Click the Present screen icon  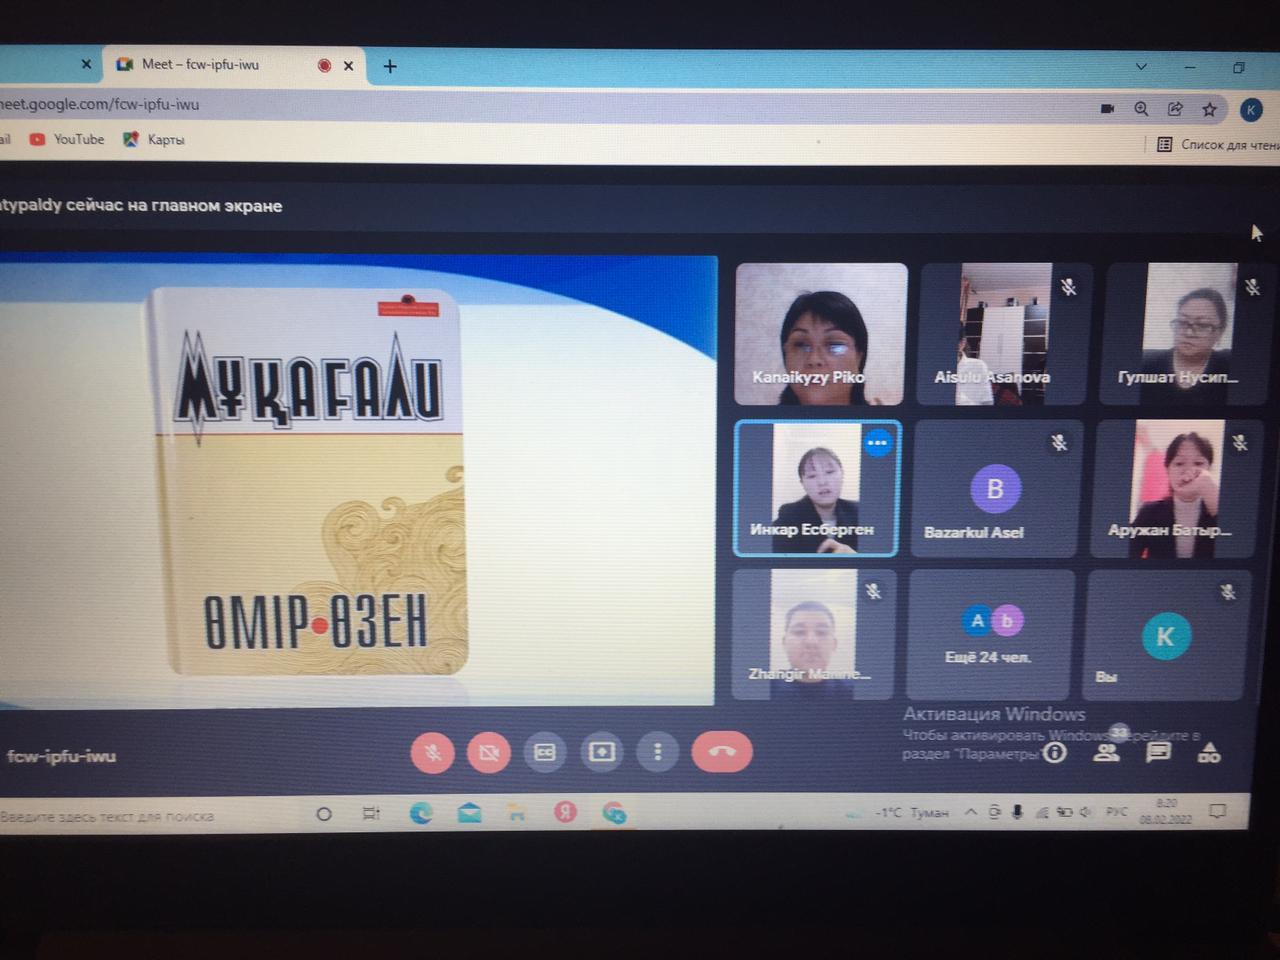tap(601, 752)
